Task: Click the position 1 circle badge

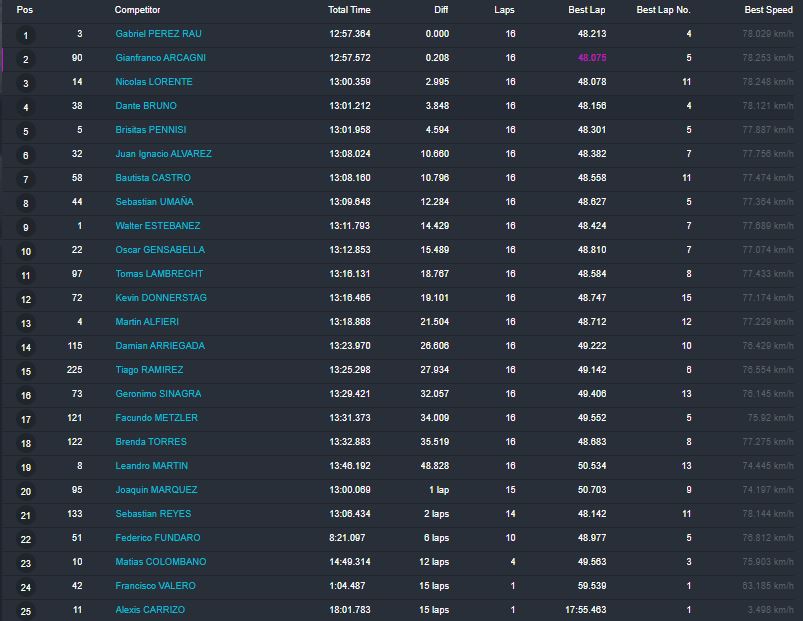Action: point(26,35)
